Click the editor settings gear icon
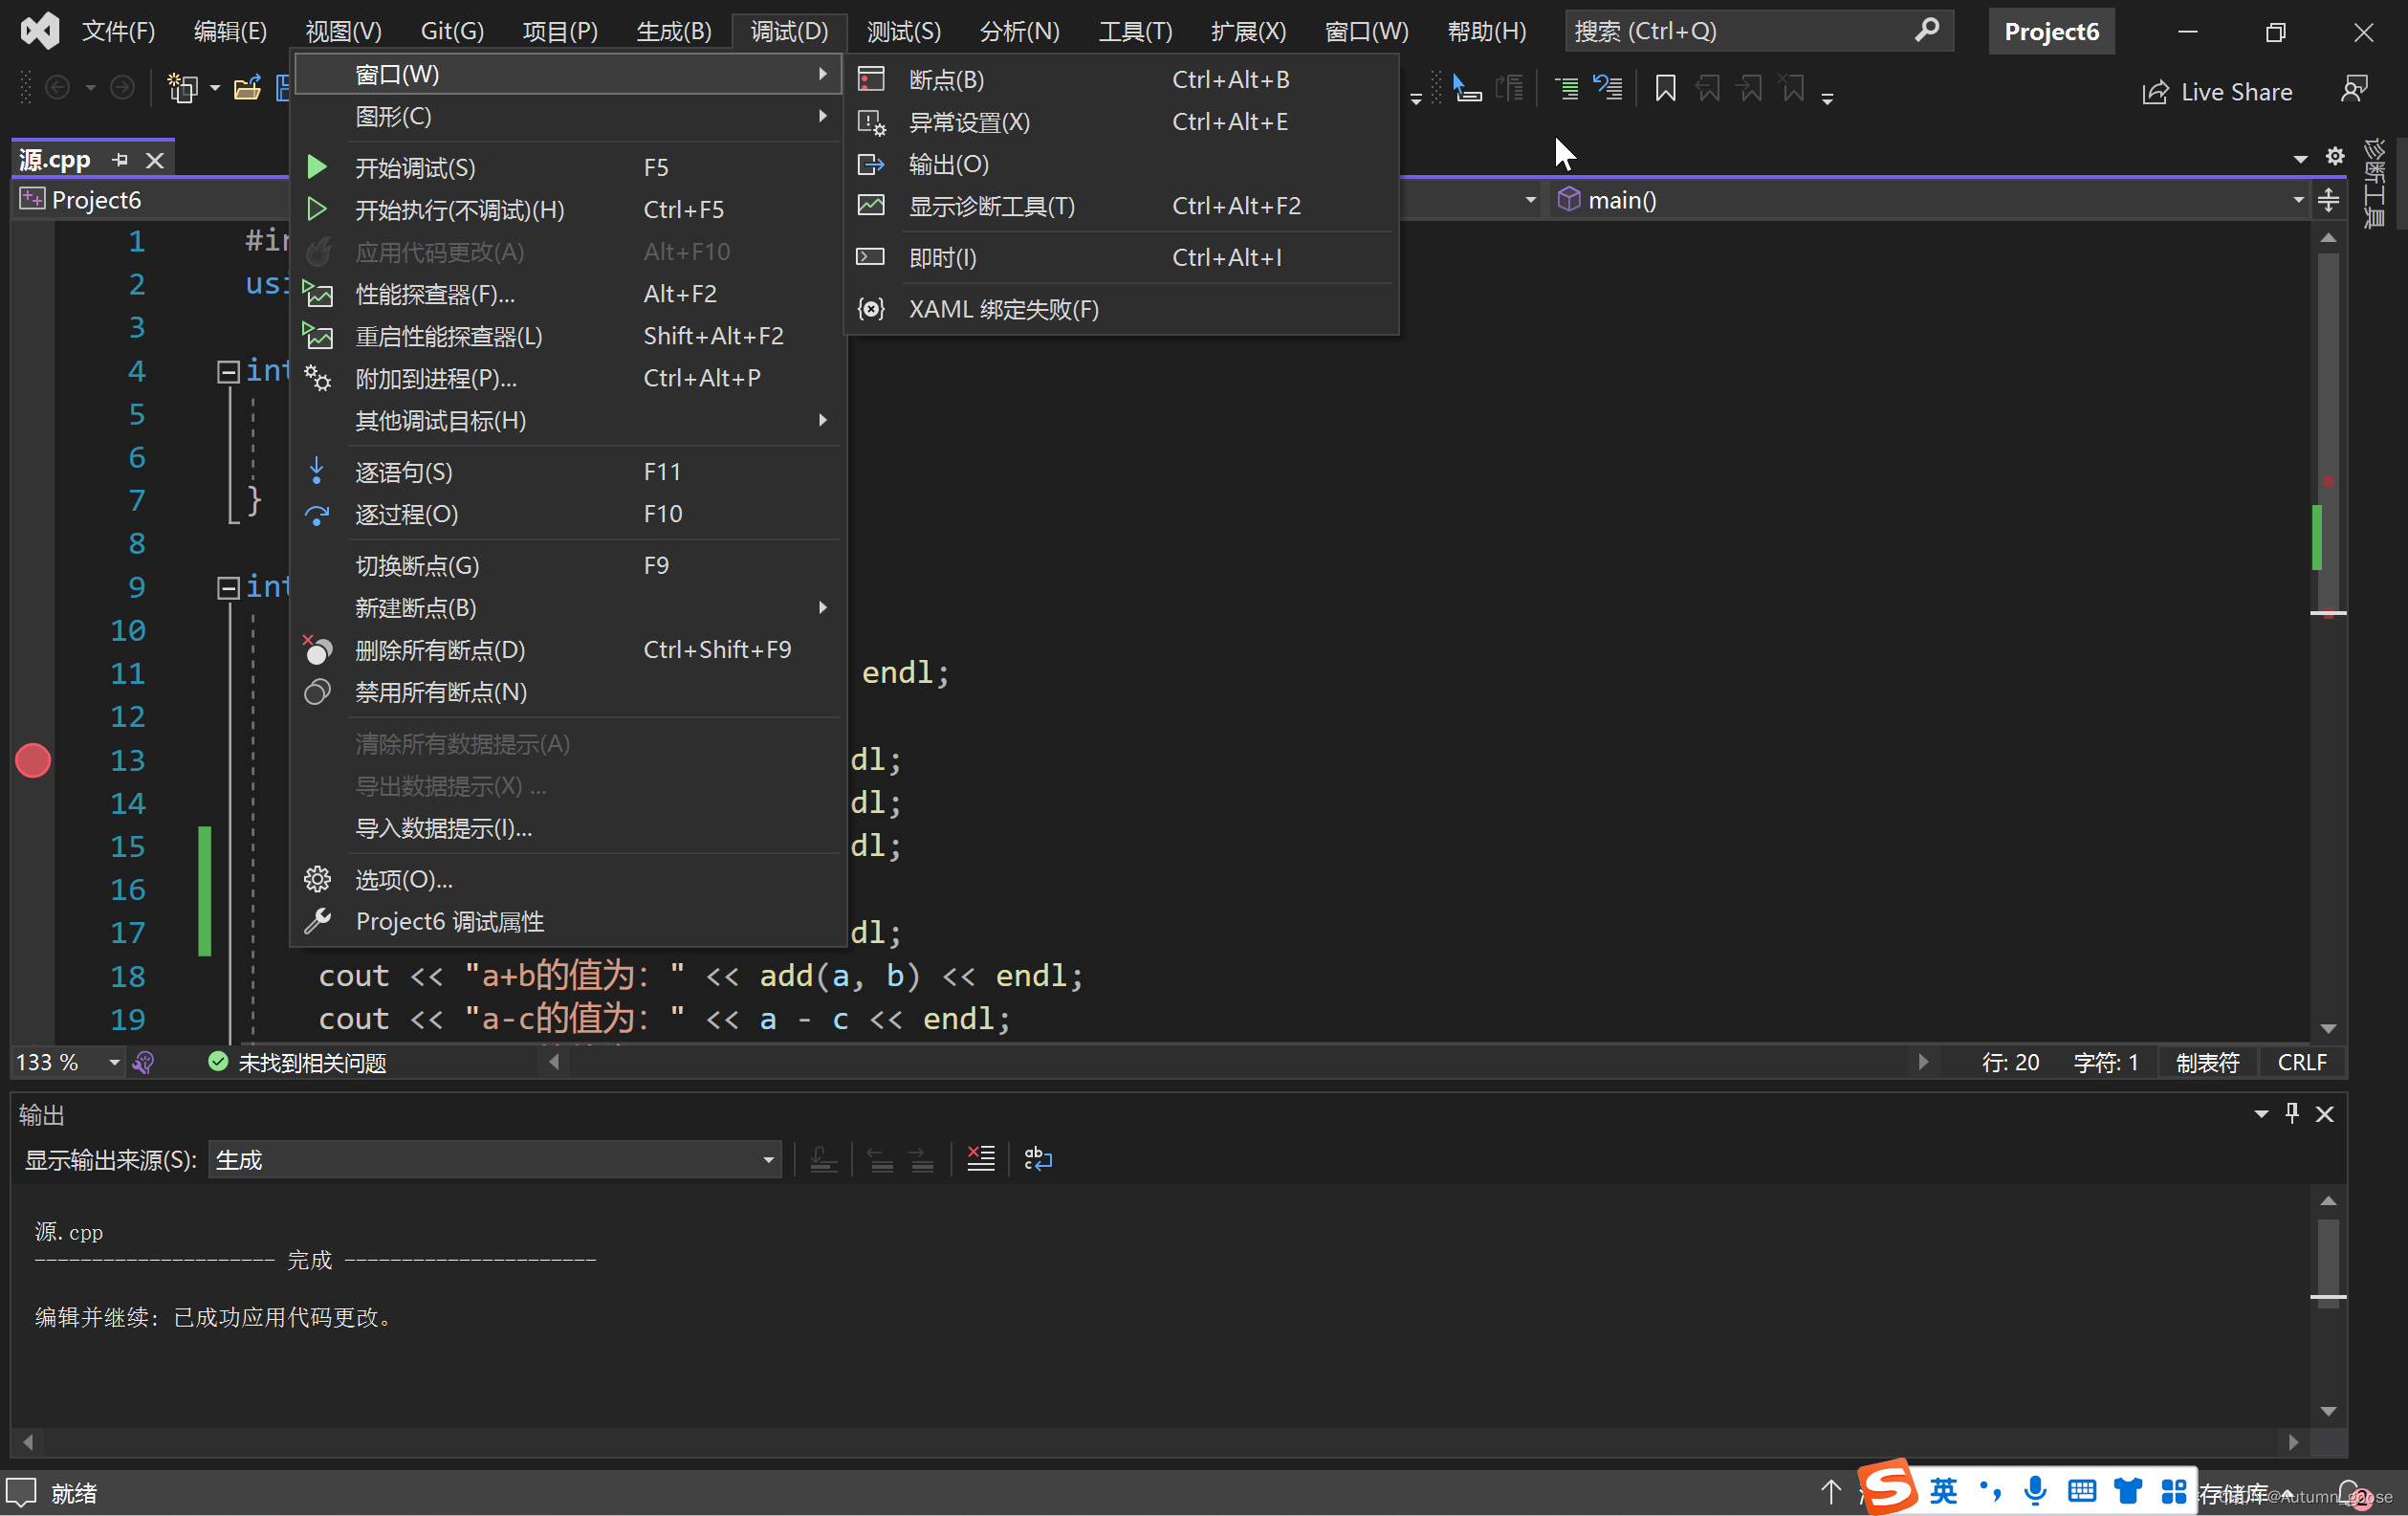This screenshot has height=1516, width=2408. pyautogui.click(x=2335, y=156)
